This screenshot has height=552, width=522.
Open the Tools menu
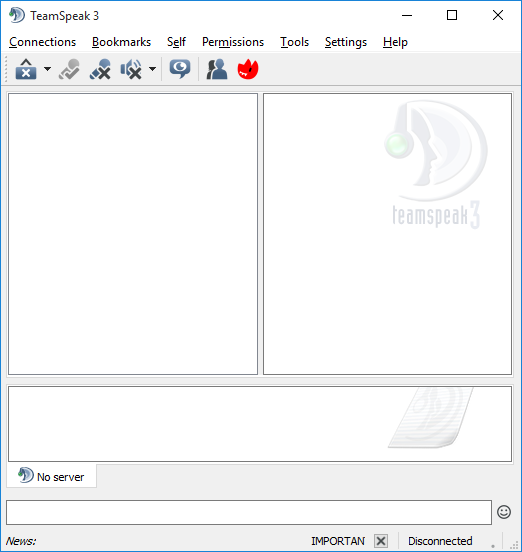pyautogui.click(x=295, y=42)
